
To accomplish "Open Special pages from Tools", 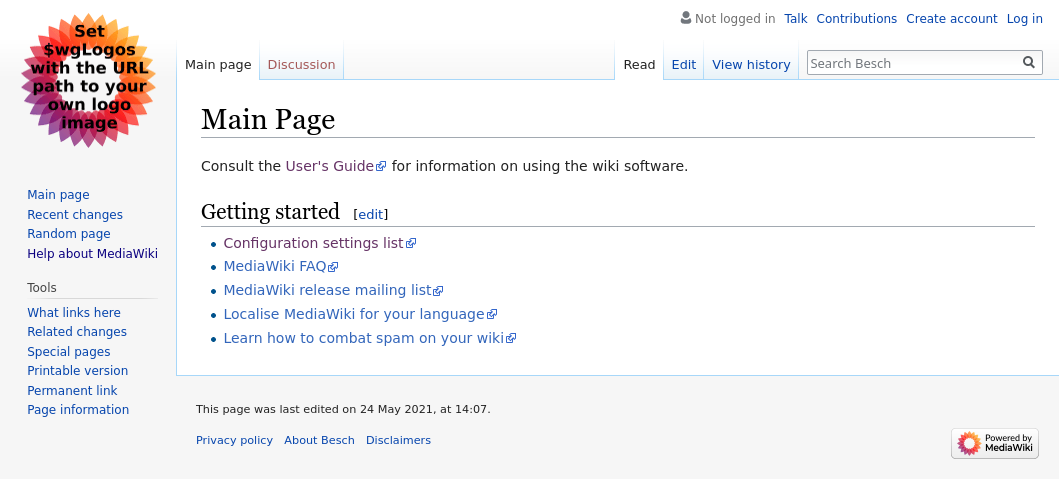I will (x=69, y=352).
